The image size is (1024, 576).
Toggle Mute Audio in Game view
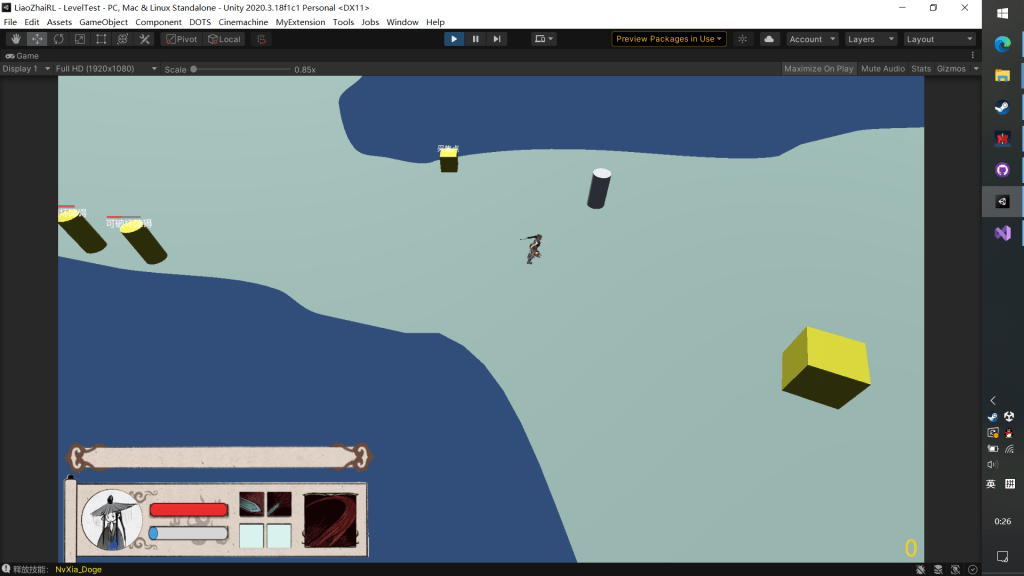pos(882,69)
